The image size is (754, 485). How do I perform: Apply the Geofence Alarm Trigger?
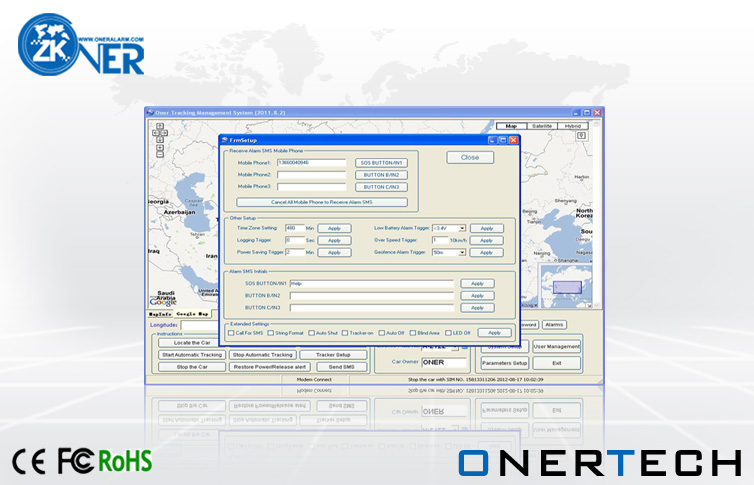(487, 252)
